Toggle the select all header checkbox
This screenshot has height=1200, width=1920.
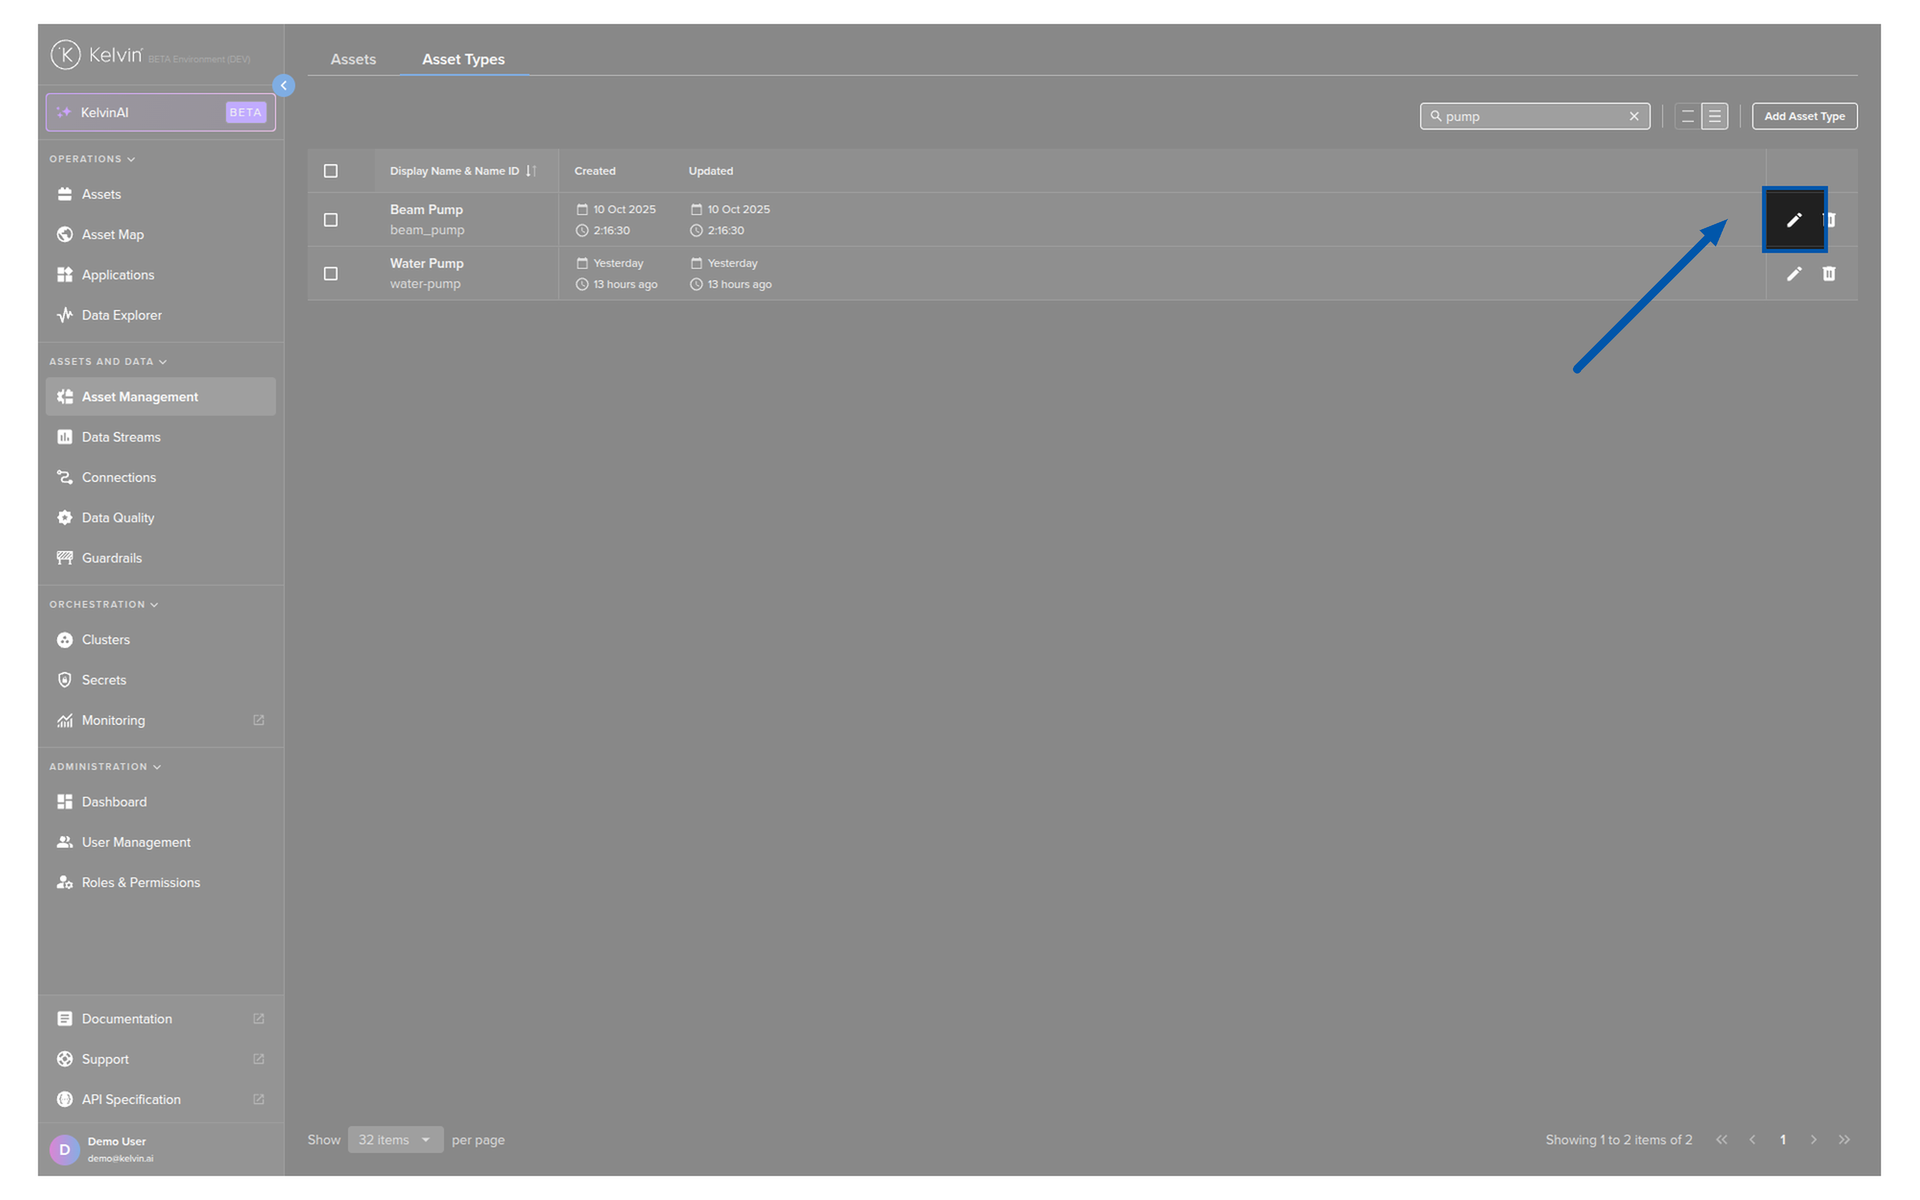[331, 171]
